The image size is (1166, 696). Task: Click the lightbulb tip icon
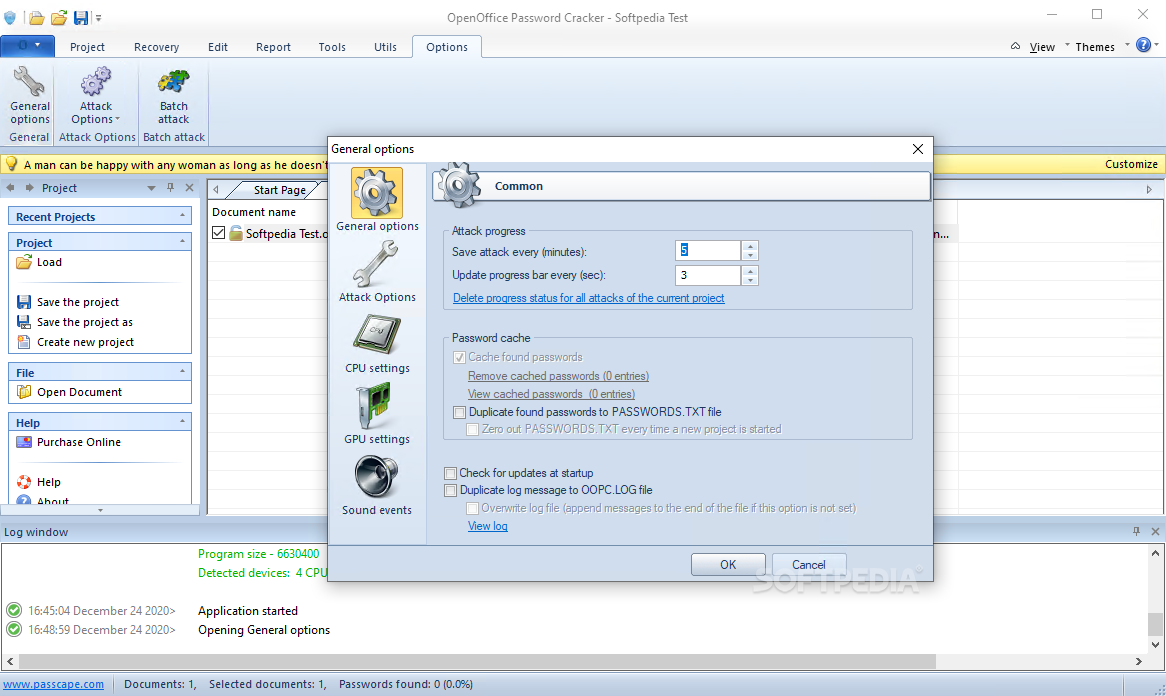pyautogui.click(x=11, y=164)
